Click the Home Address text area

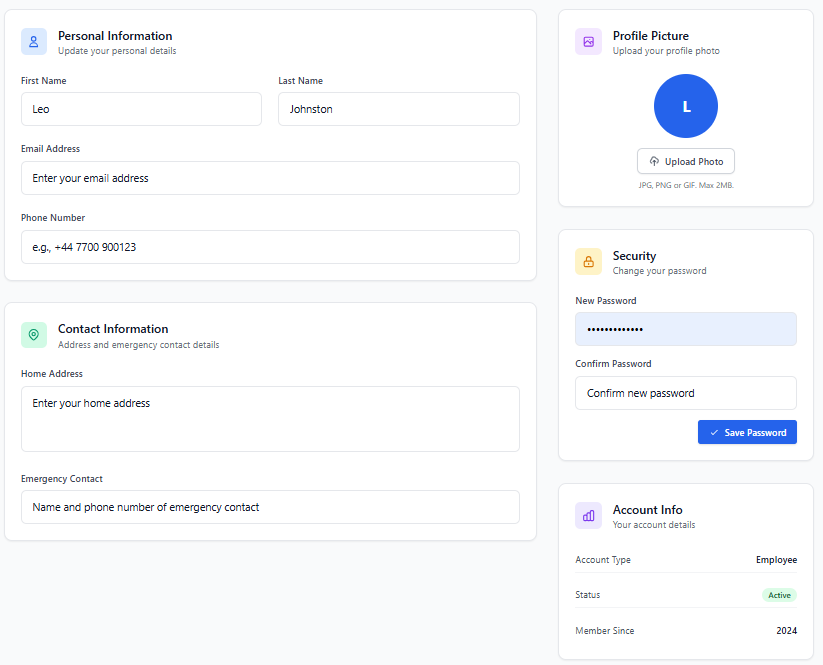[270, 419]
